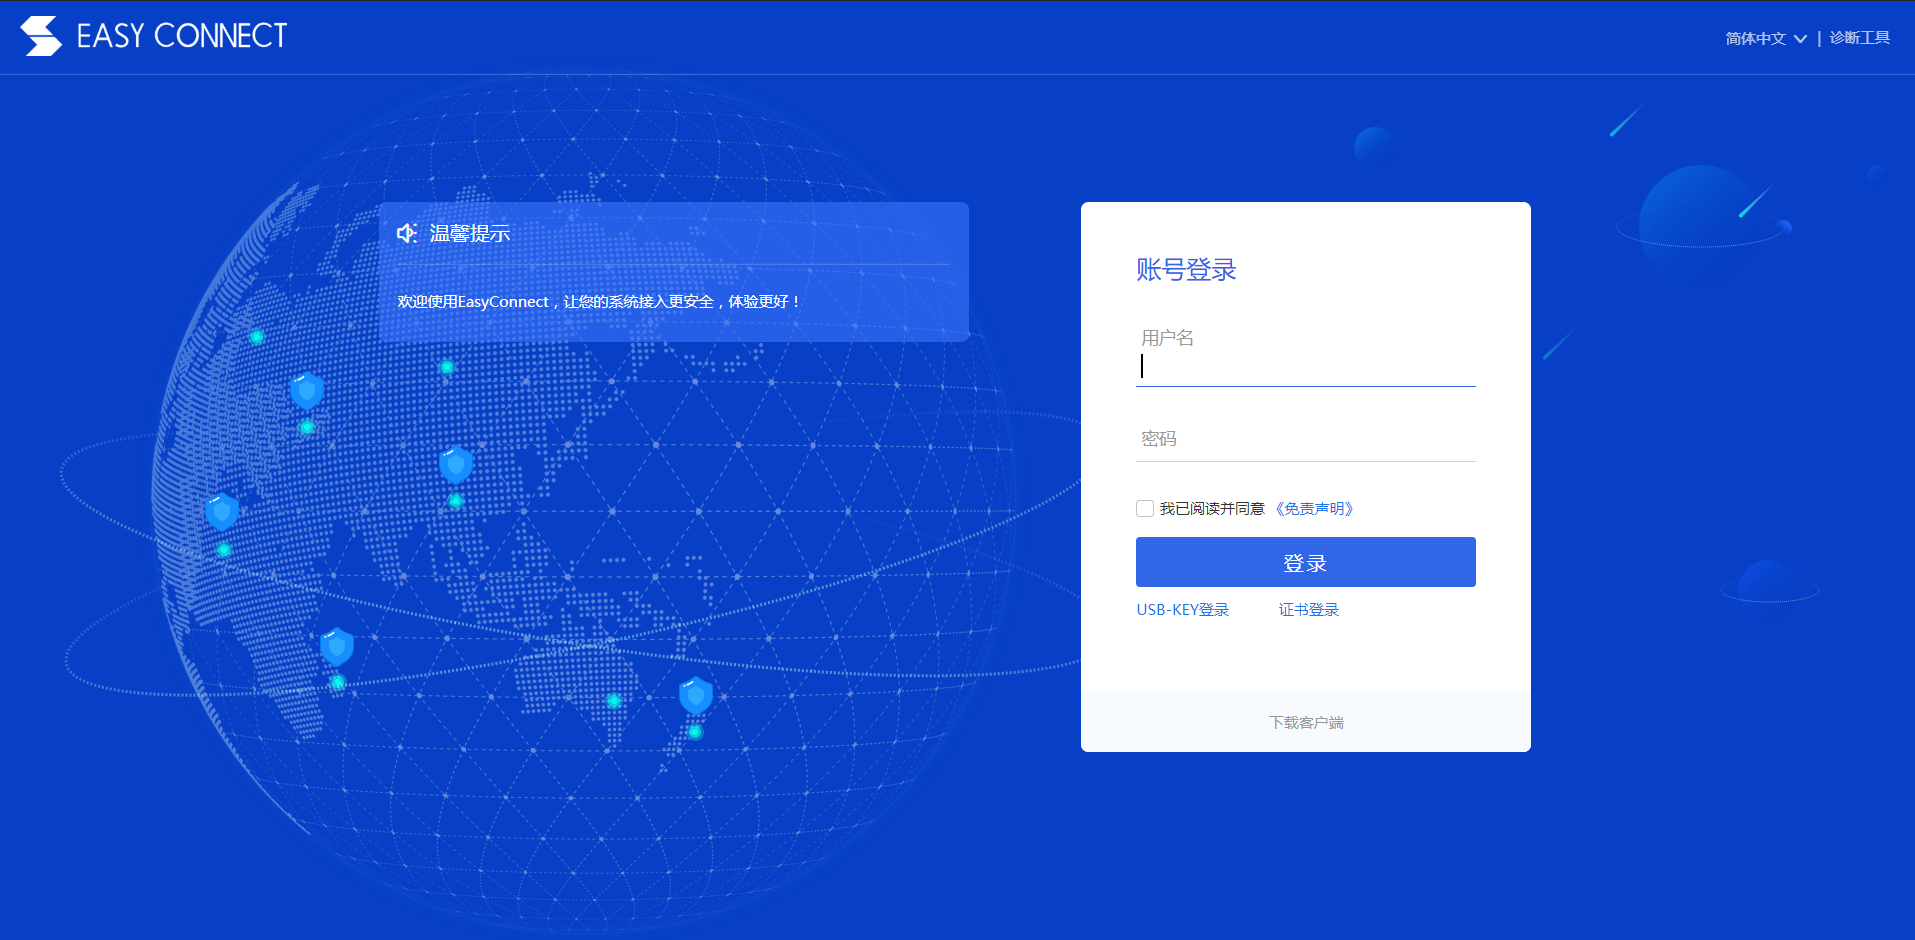
Task: Open the 《免责声明》 disclaimer link
Action: pyautogui.click(x=1315, y=508)
